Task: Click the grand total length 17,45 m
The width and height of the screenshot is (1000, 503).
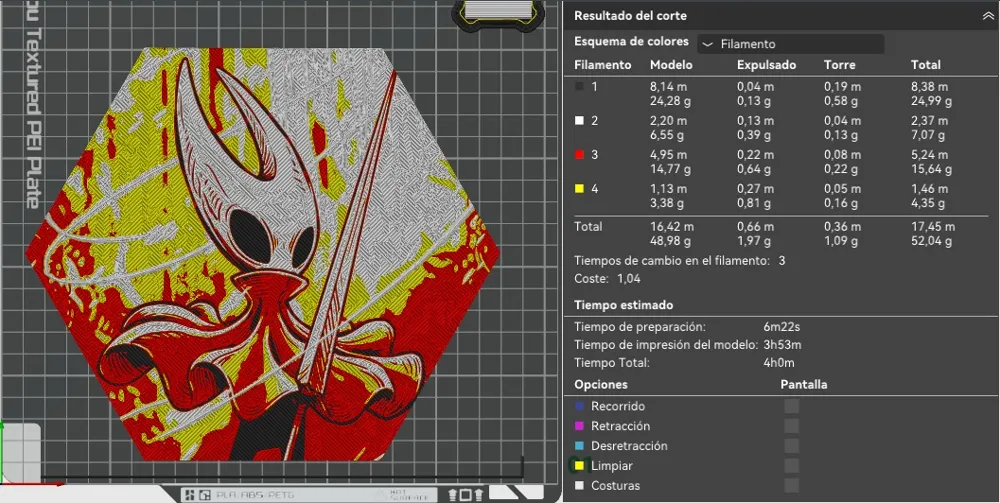Action: click(x=933, y=226)
